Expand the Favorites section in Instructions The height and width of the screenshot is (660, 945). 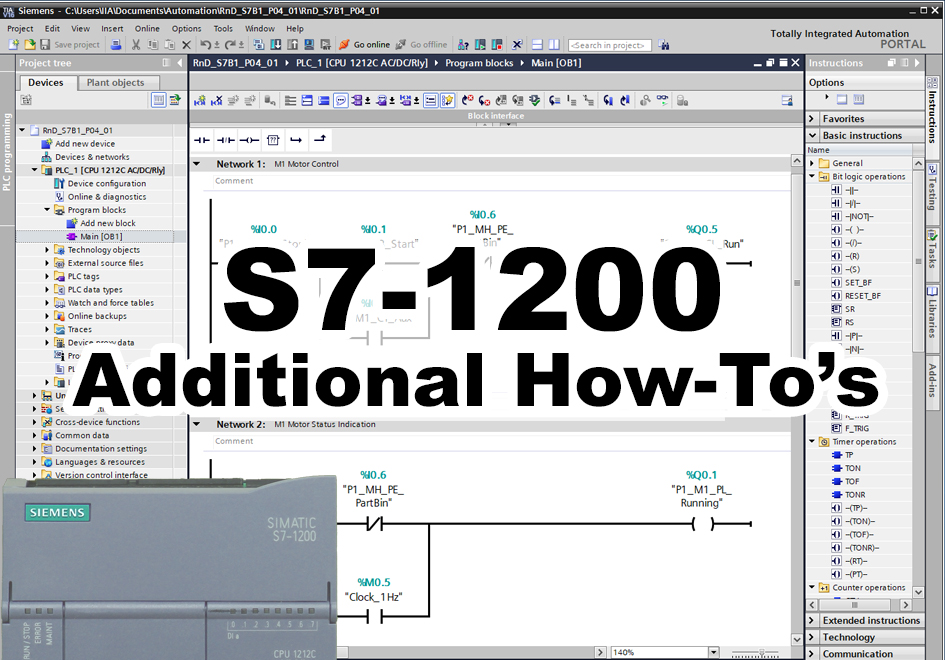(x=812, y=119)
